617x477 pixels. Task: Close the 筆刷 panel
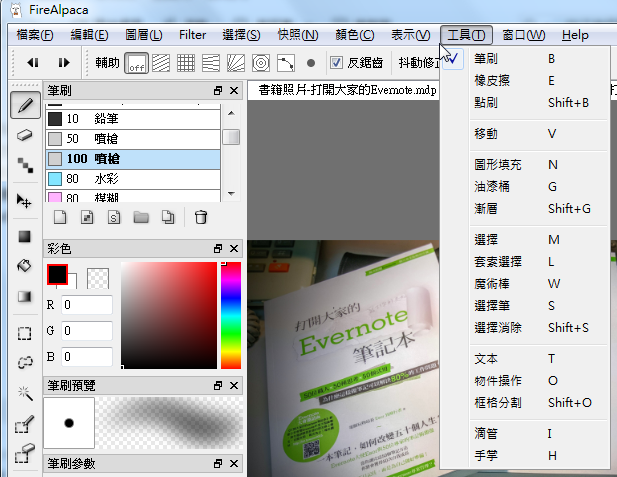[234, 91]
